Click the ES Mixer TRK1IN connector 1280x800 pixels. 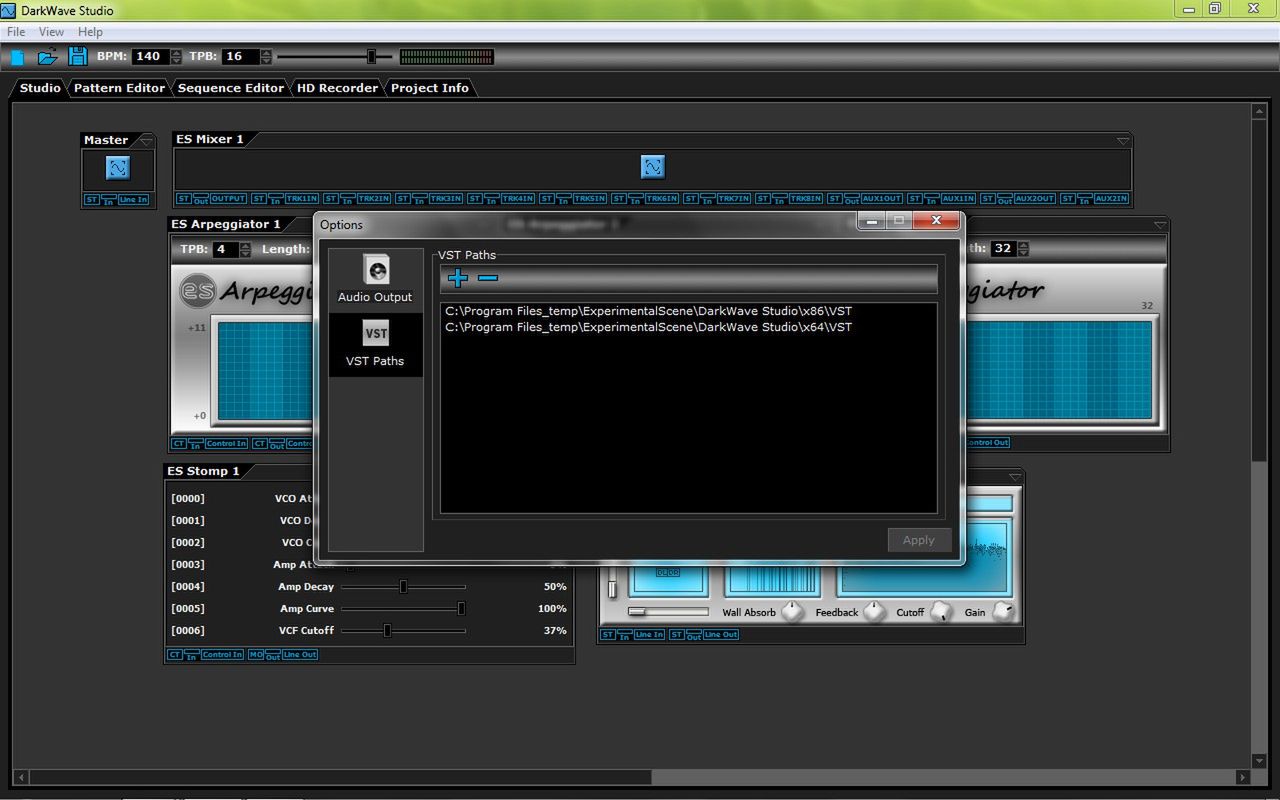pos(303,199)
